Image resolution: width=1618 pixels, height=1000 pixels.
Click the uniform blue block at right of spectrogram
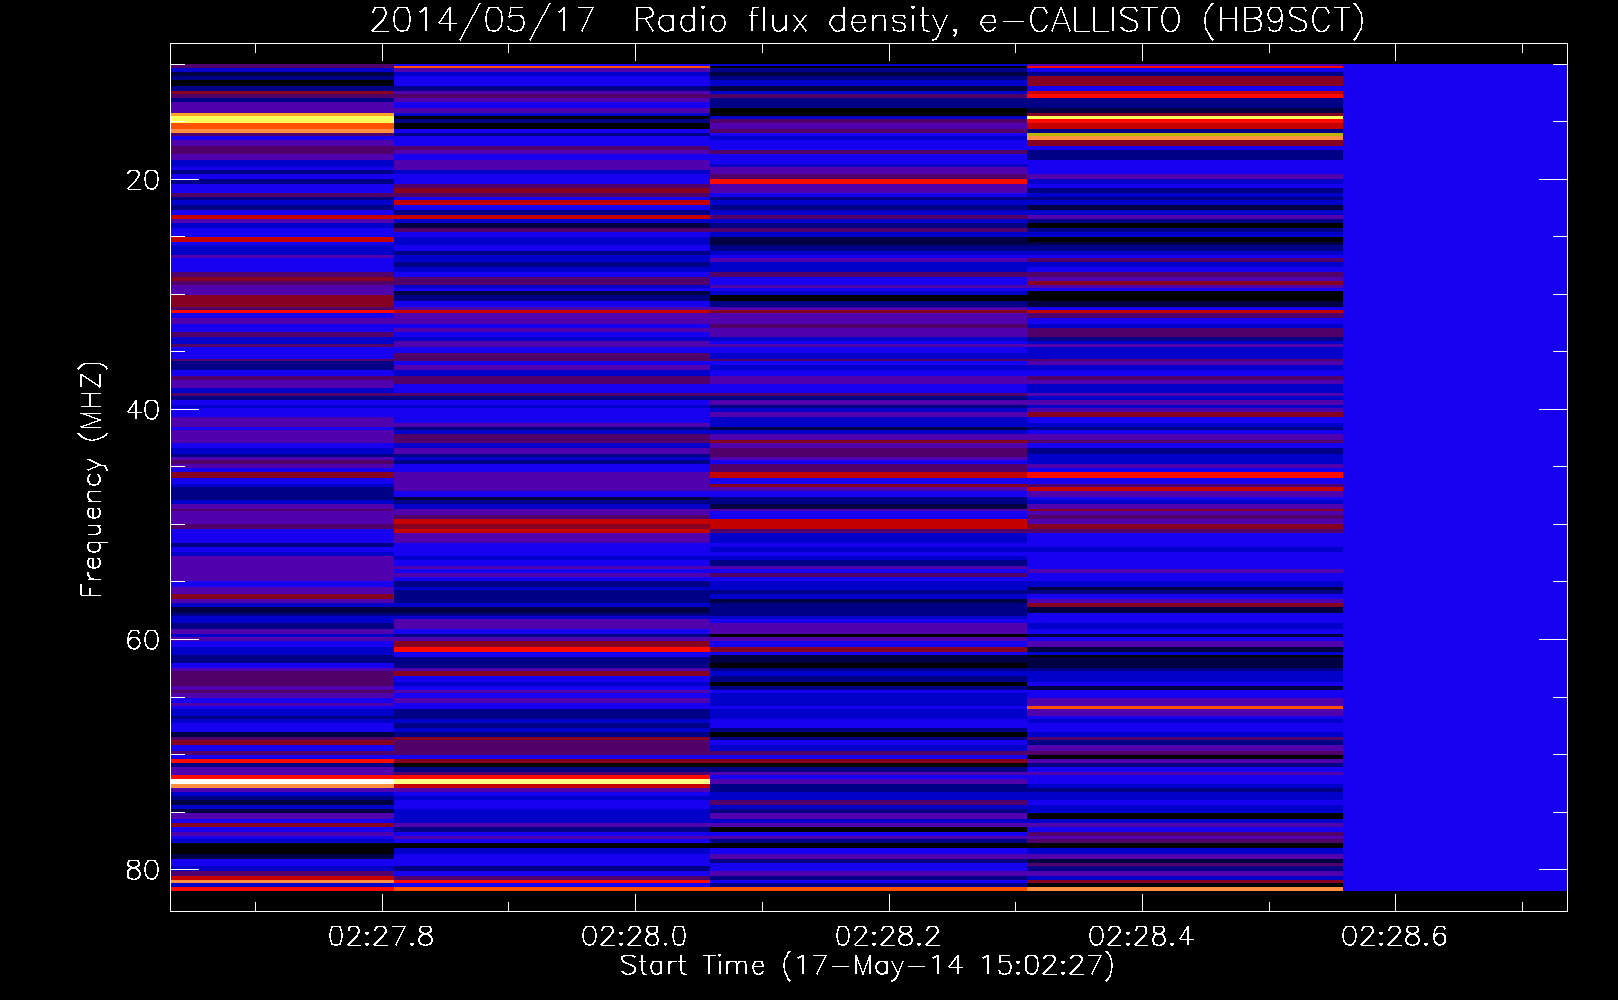click(x=1455, y=477)
